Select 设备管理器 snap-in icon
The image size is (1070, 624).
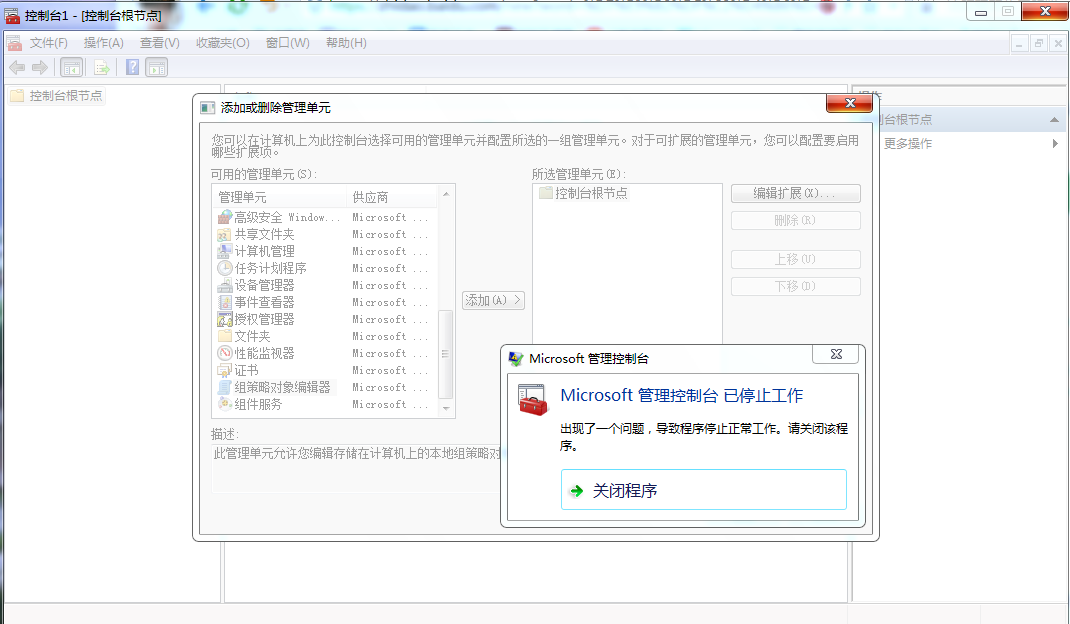[225, 285]
